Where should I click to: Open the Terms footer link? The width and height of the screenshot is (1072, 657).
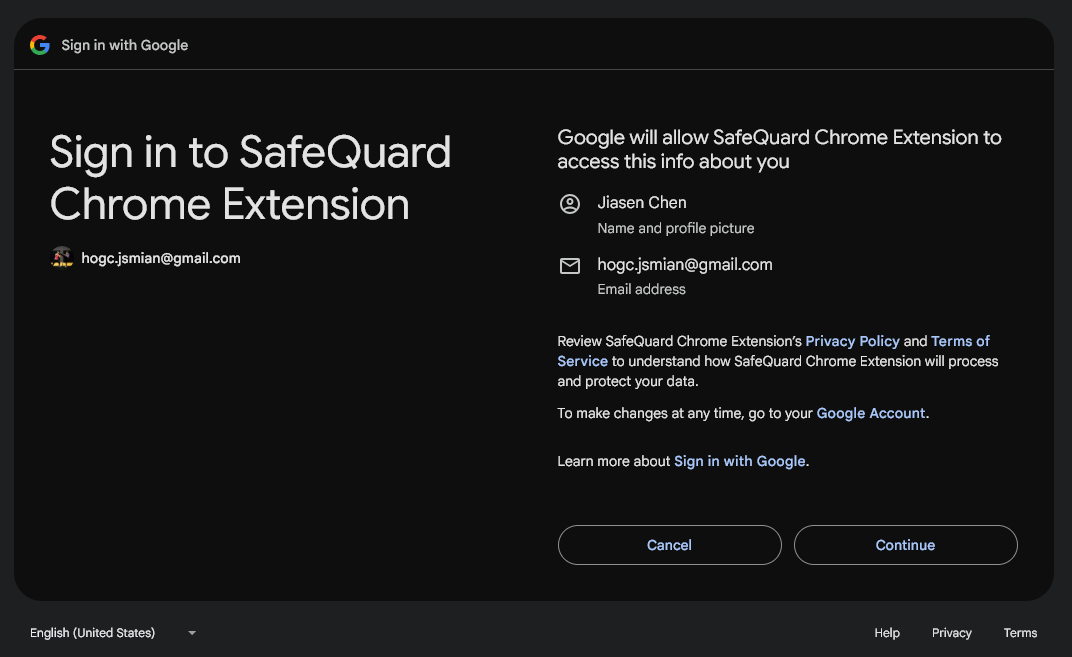click(1020, 632)
